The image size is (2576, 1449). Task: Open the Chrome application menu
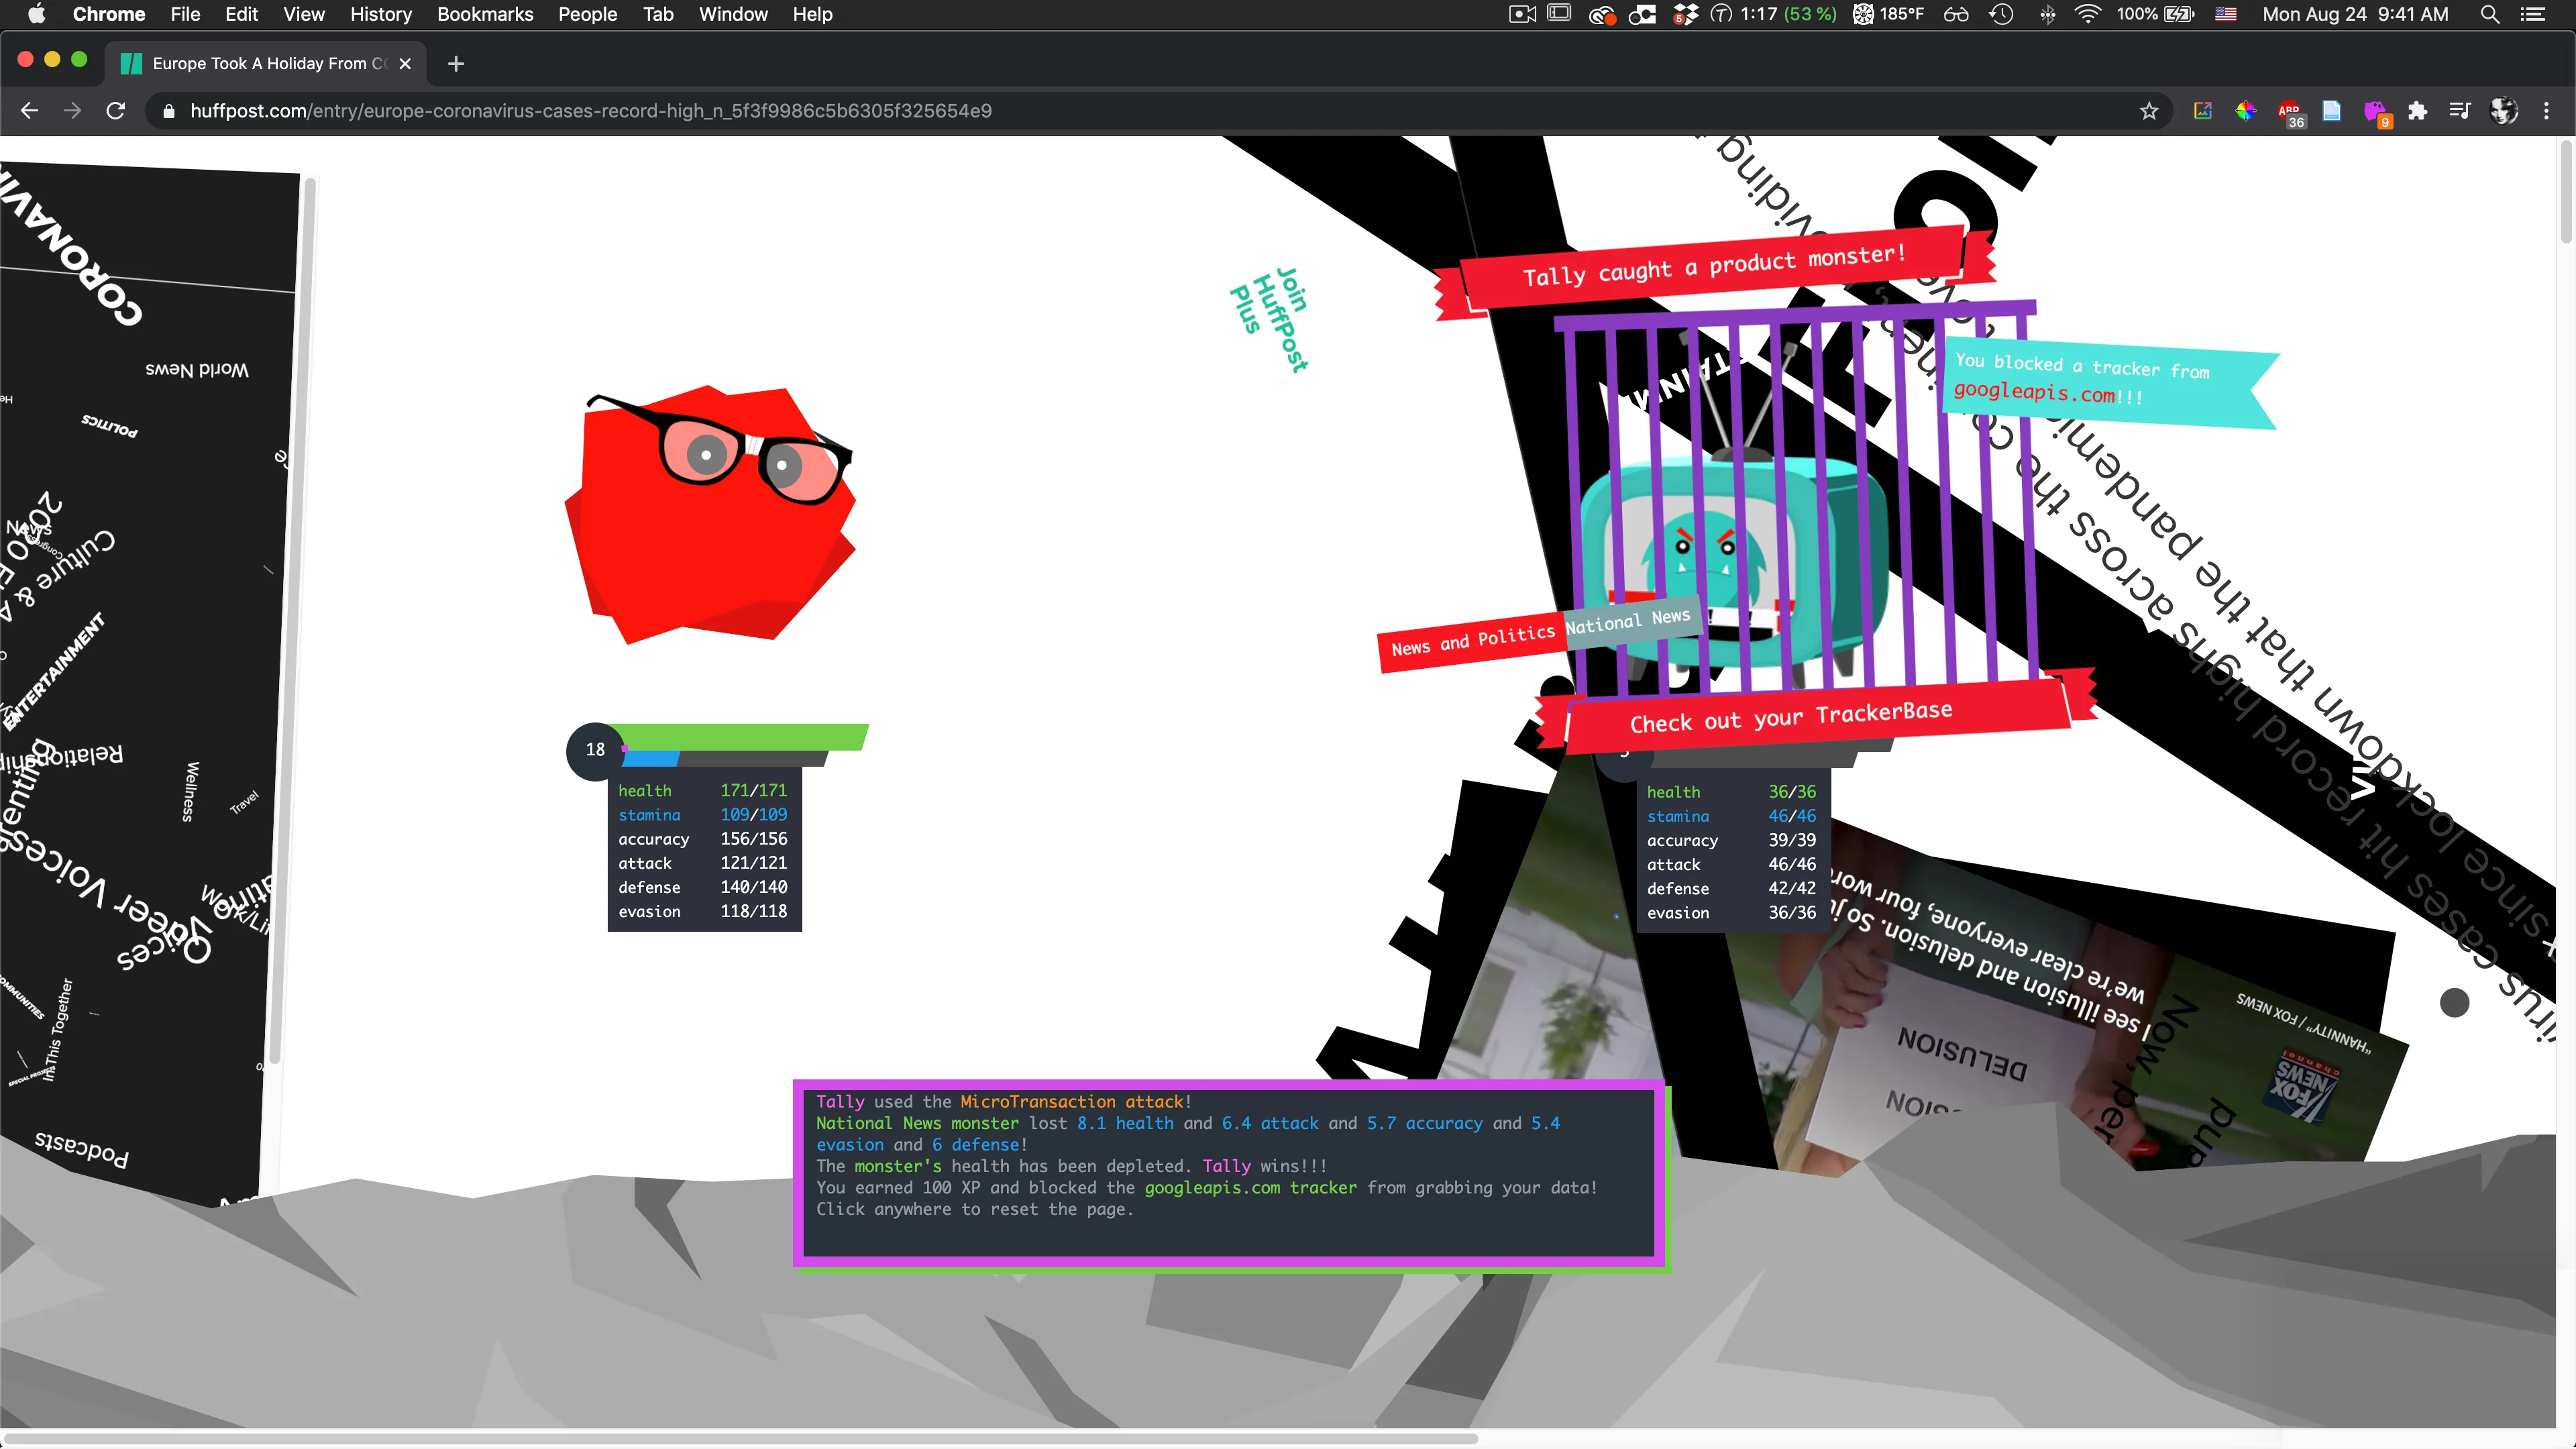pyautogui.click(x=109, y=14)
